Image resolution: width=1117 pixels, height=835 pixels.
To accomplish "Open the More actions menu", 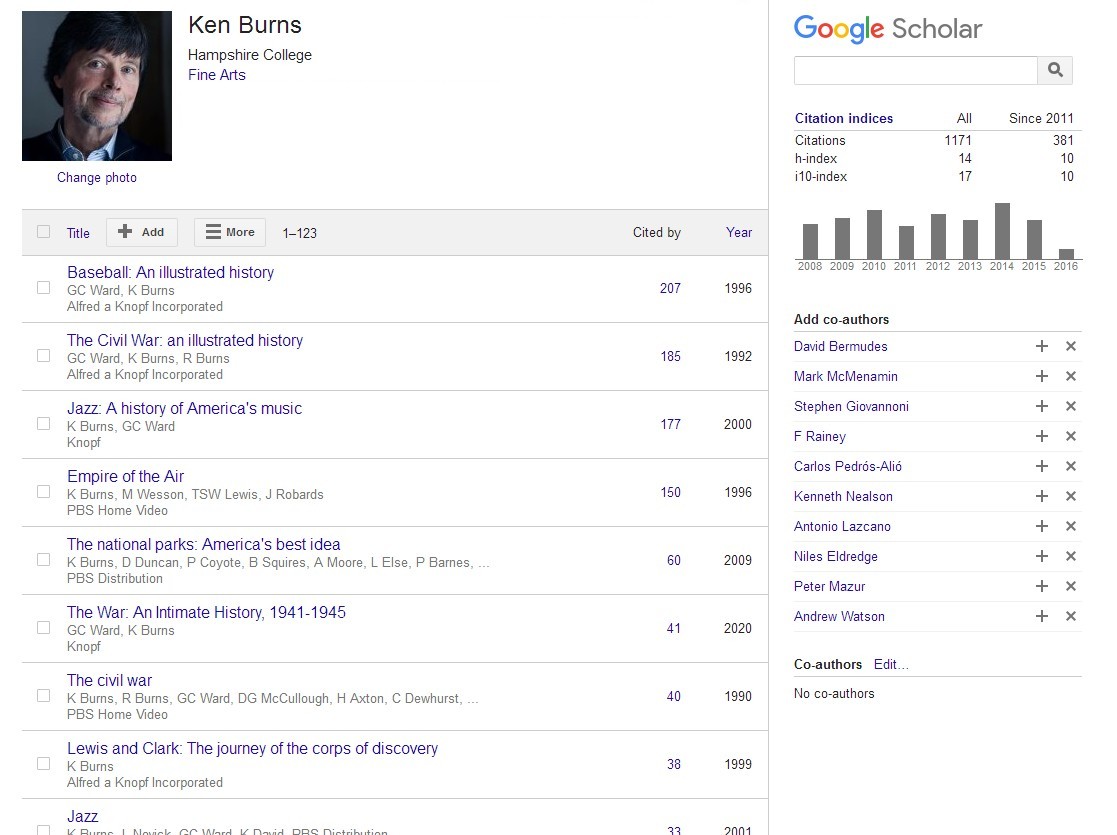I will pyautogui.click(x=230, y=232).
